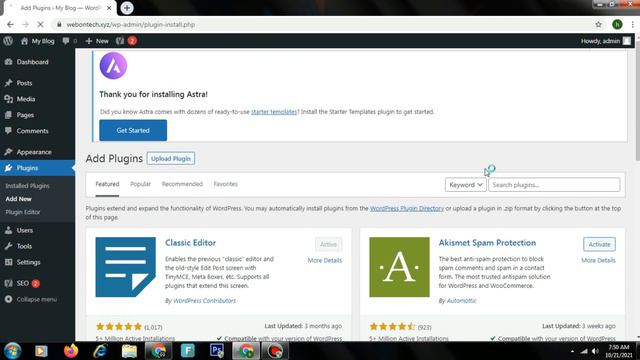640x360 pixels.
Task: Close the Add Plugins browser tab
Action: (x=109, y=8)
